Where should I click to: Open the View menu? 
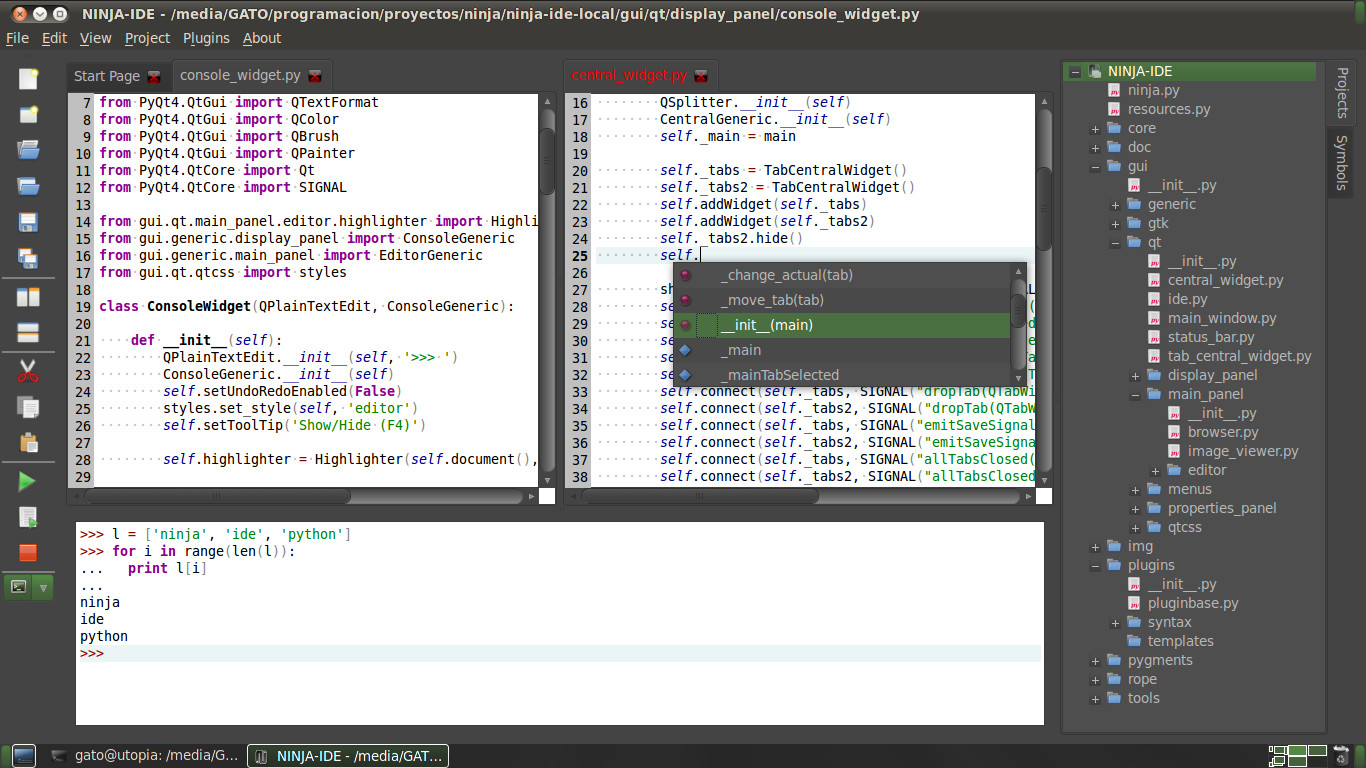[x=96, y=38]
